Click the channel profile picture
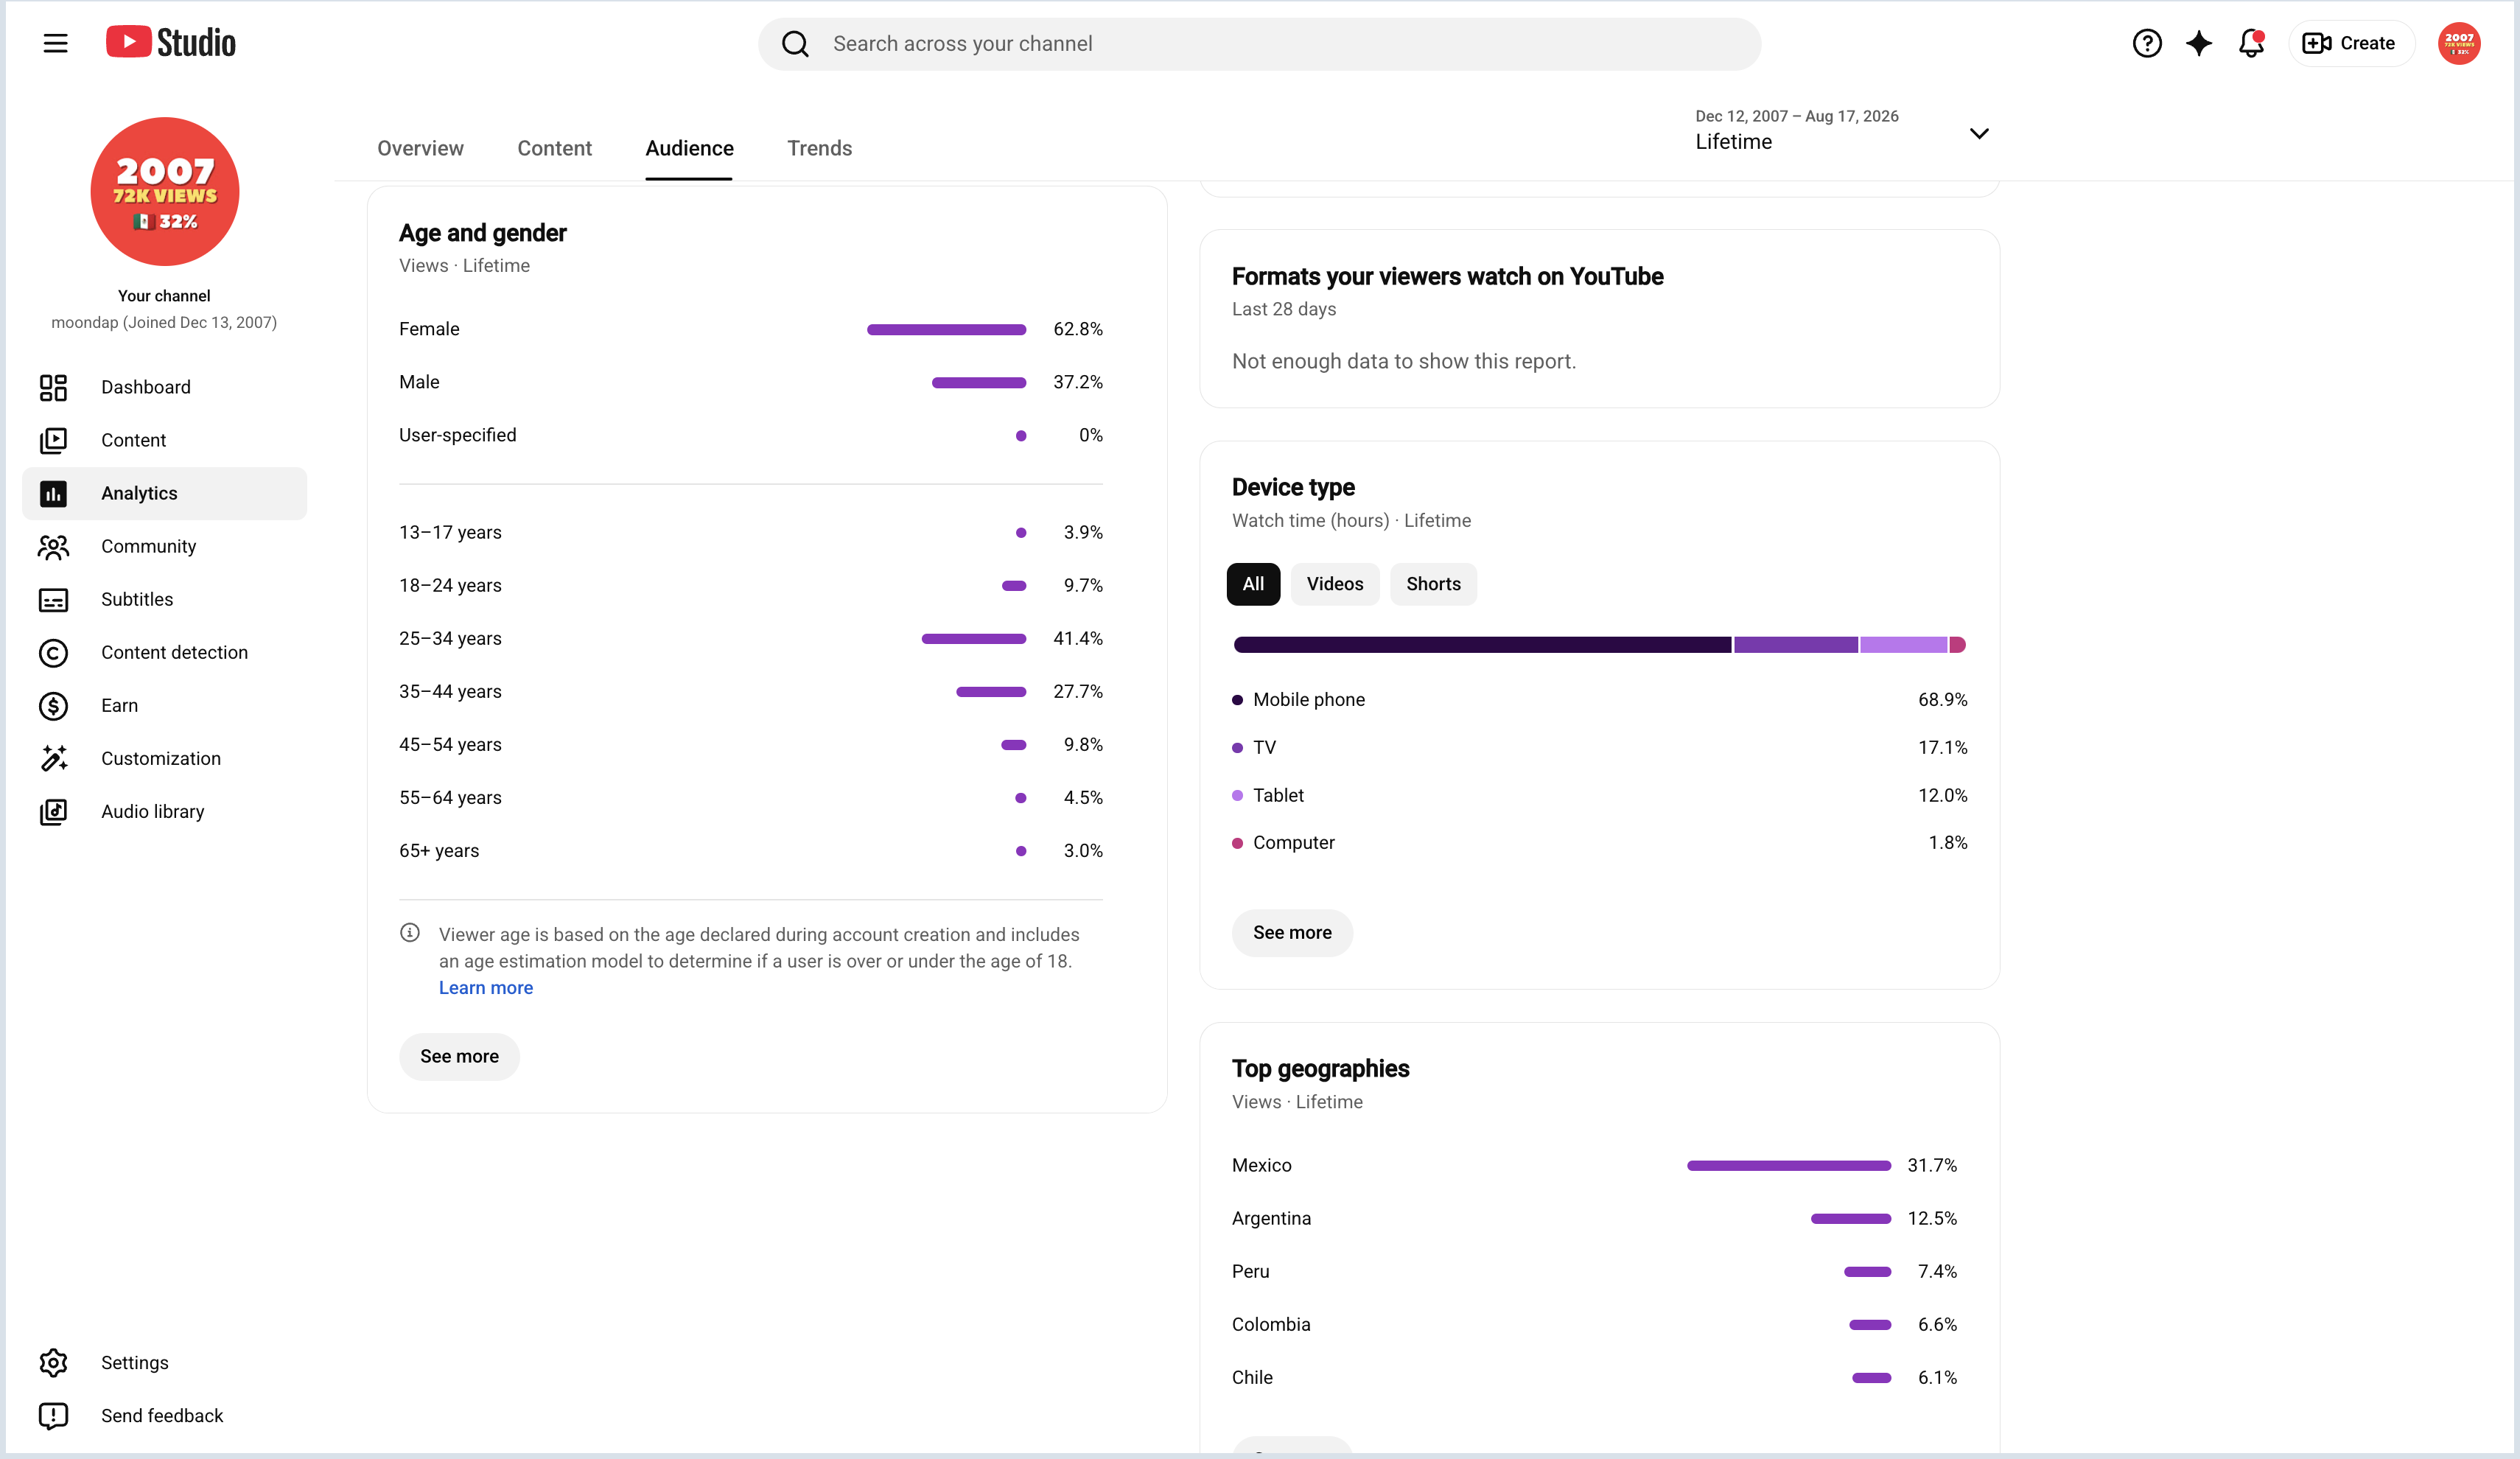2520x1459 pixels. point(165,191)
